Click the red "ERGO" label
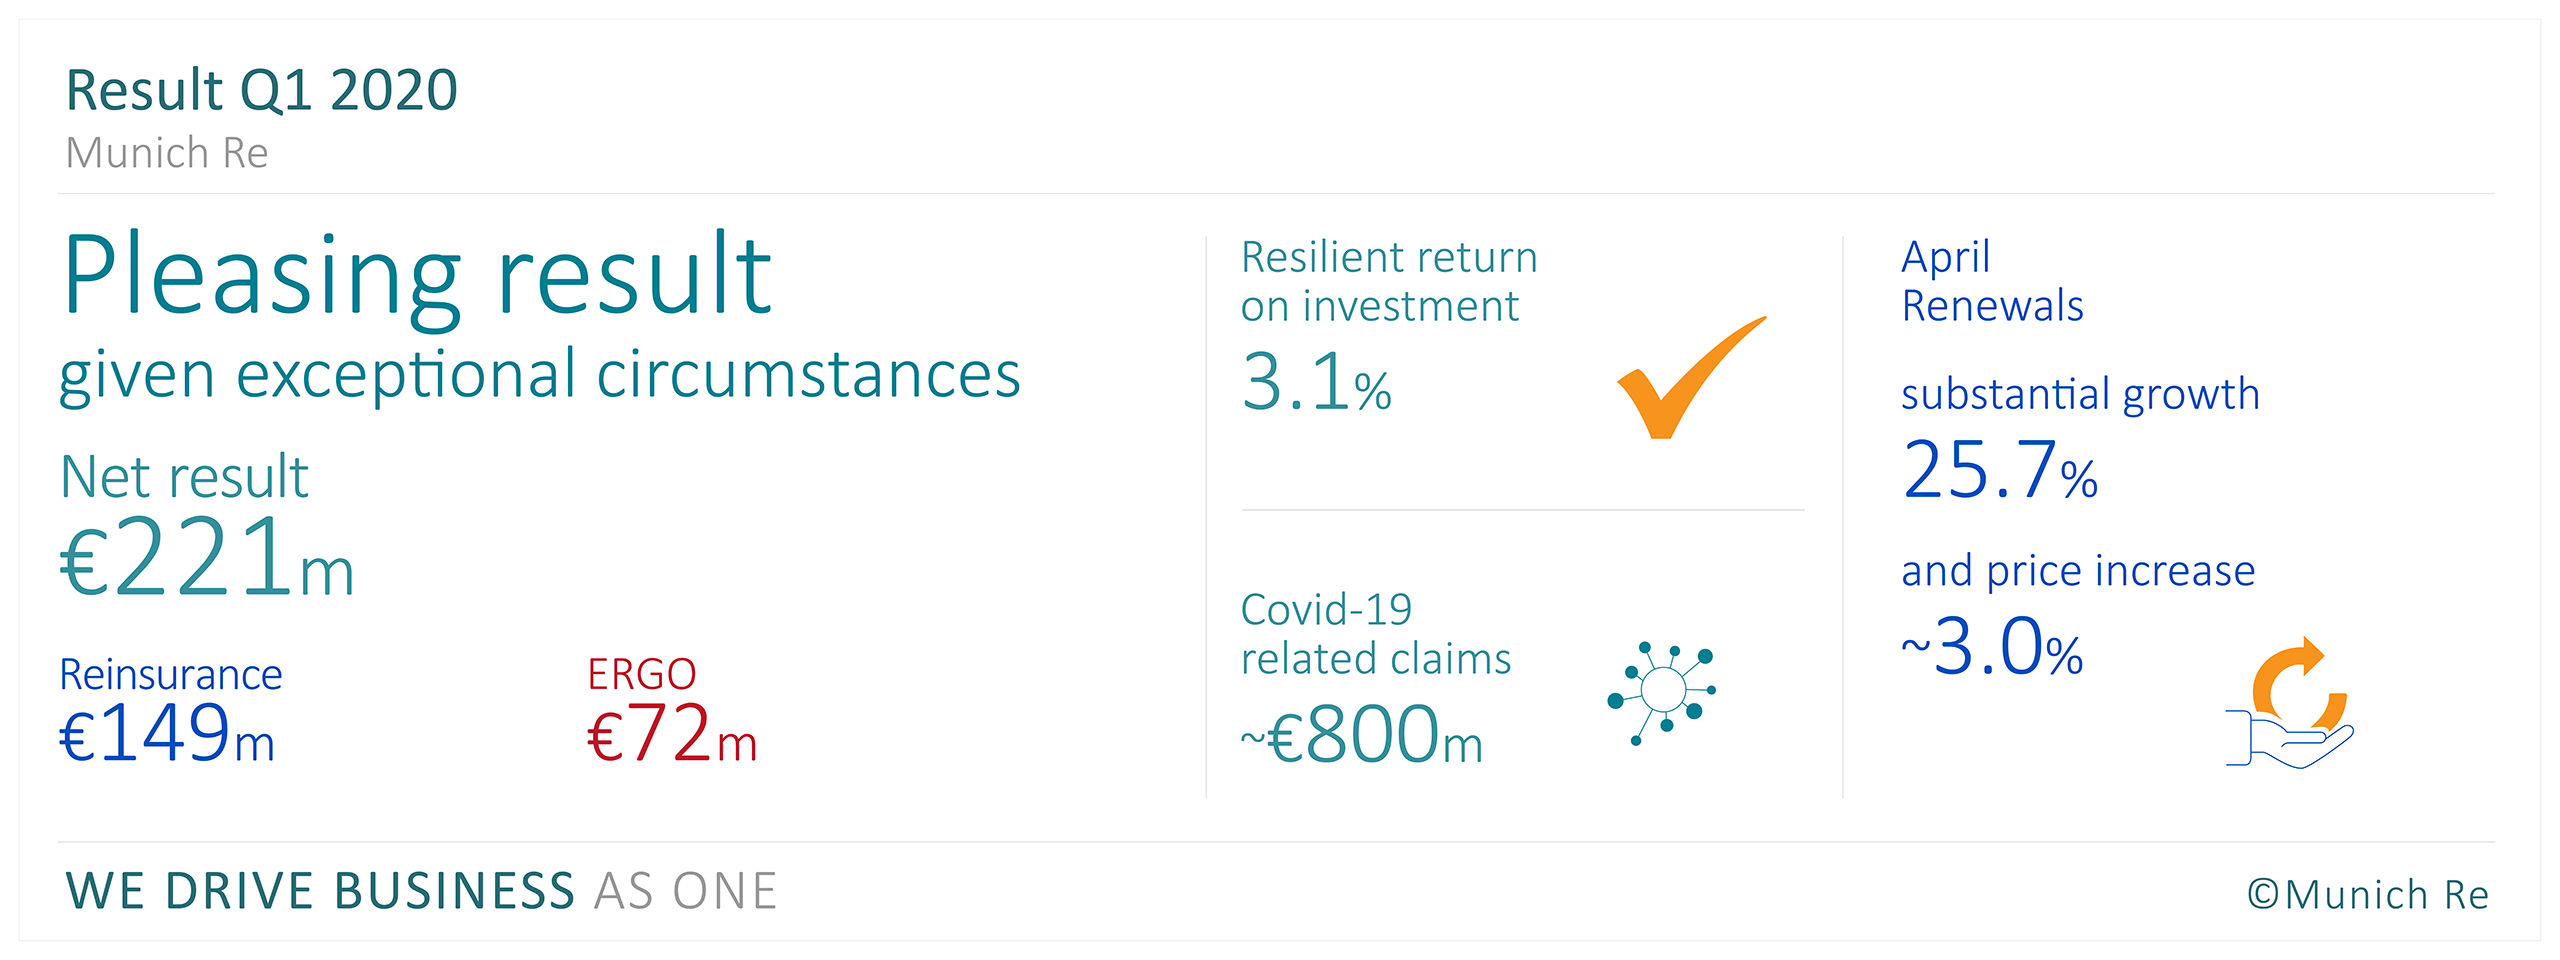This screenshot has width=2560, height=960. pos(641,675)
